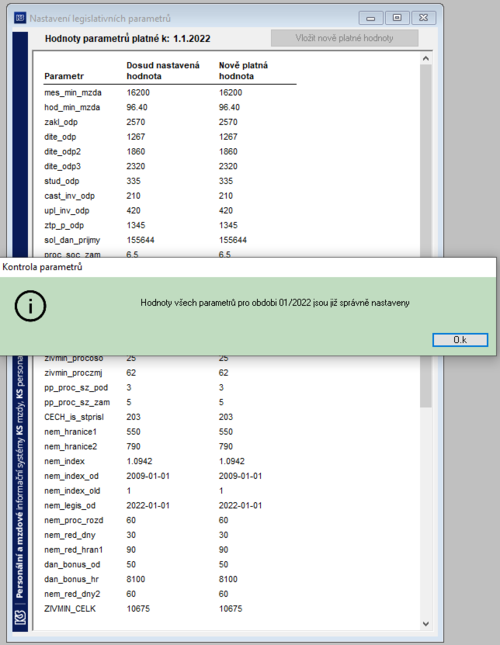Select the hod_min_mzda parameter name
Viewport: 500px width, 645px height.
coord(72,107)
